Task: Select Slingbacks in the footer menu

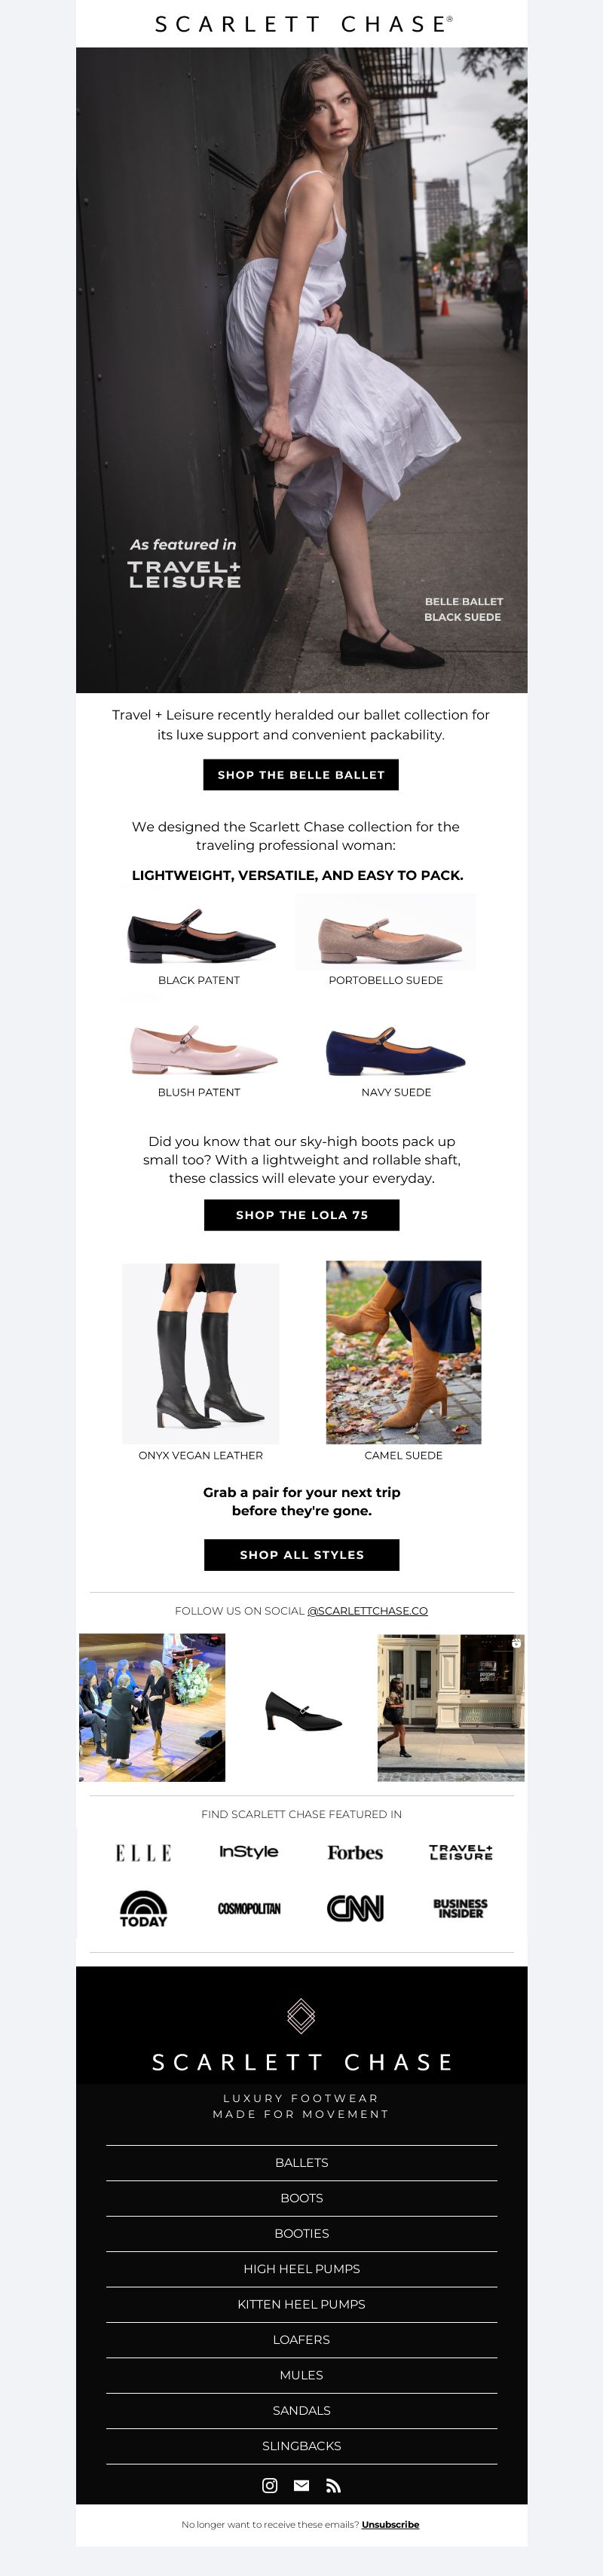Action: pos(301,2446)
